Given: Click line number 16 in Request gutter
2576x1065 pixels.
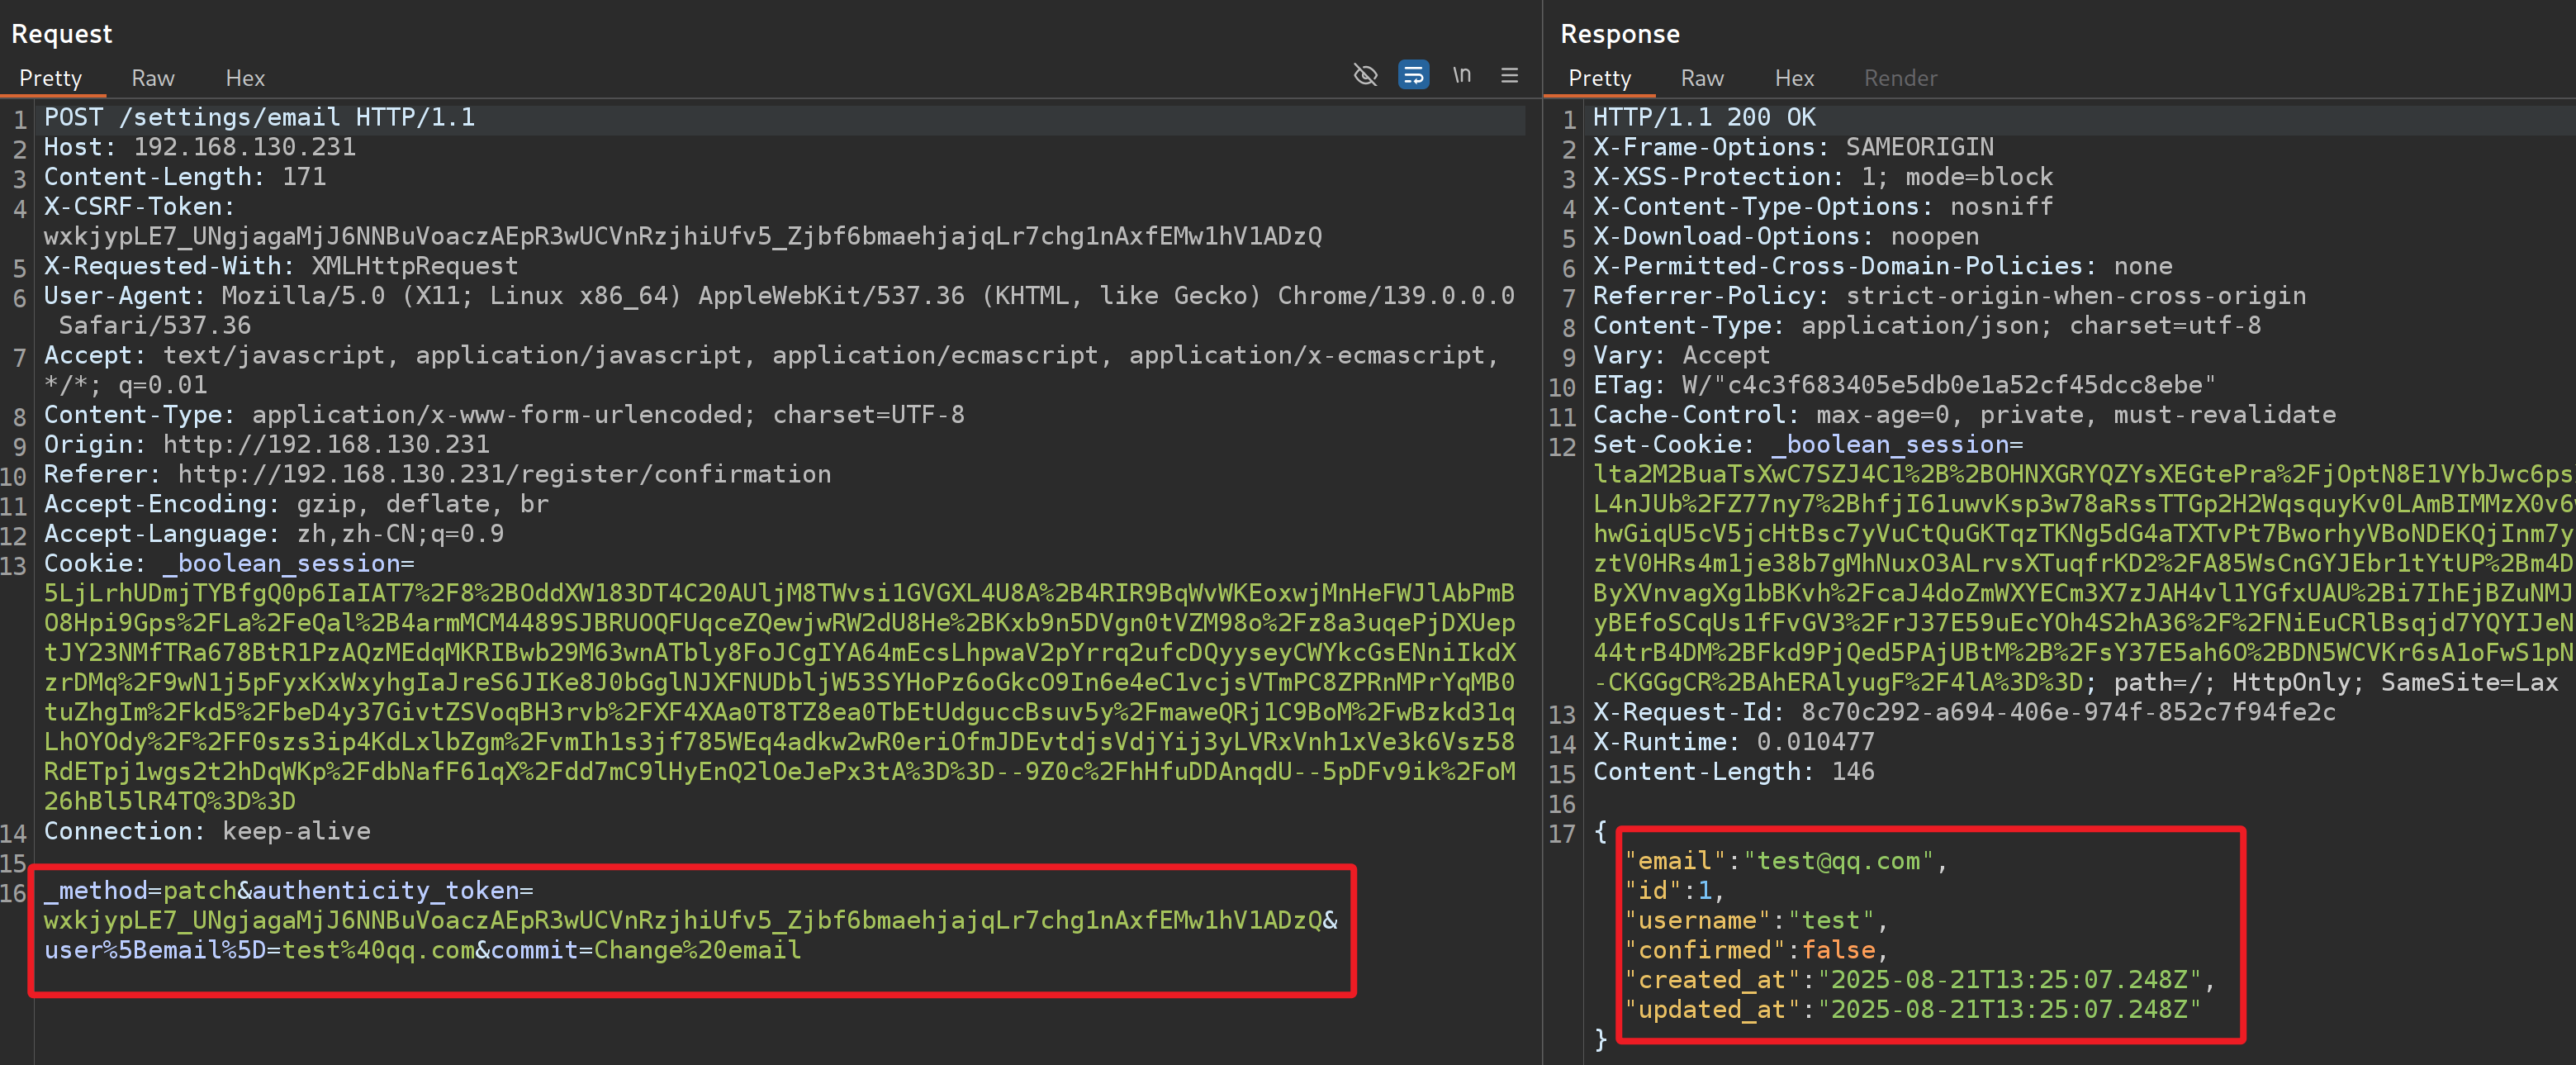Looking at the screenshot, I should click(x=14, y=893).
